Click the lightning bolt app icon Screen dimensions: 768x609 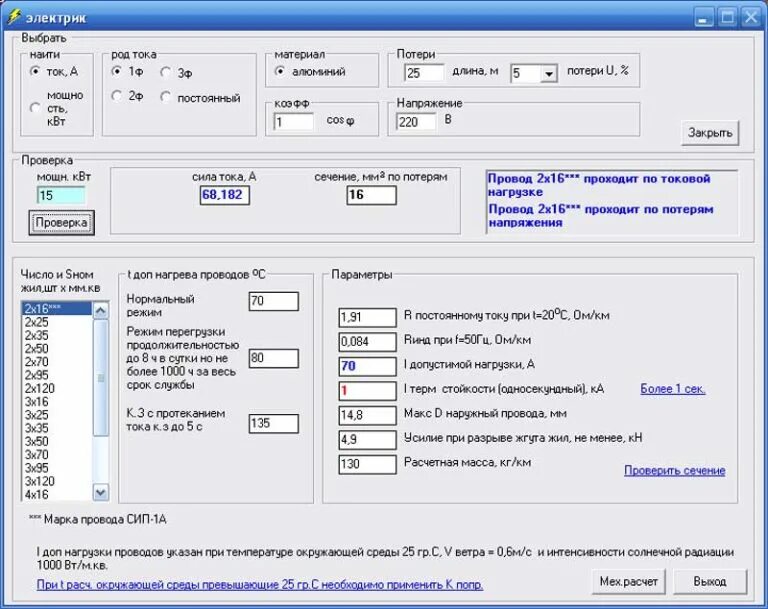click(x=13, y=17)
